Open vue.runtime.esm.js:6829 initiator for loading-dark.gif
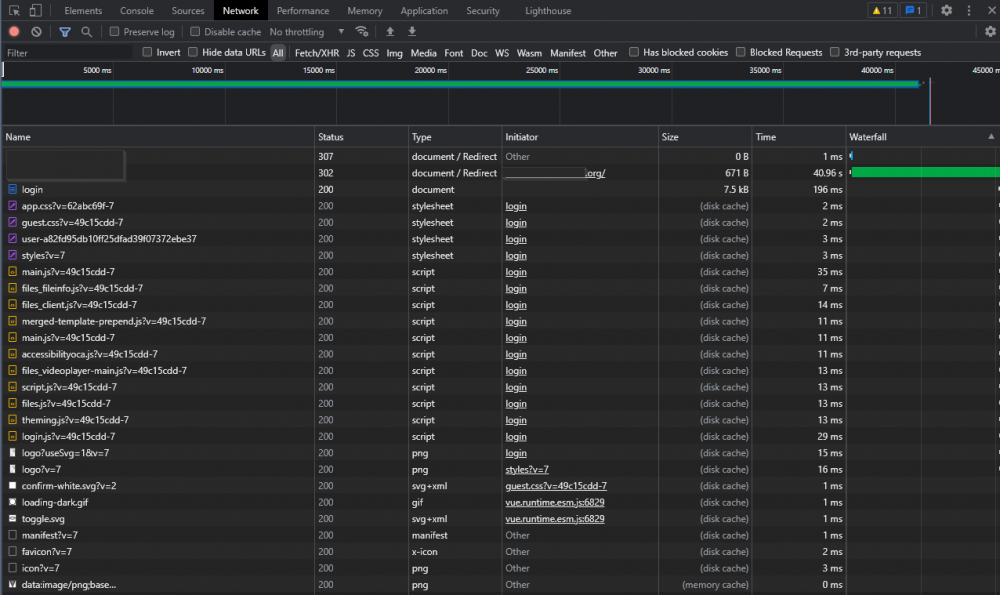The height and width of the screenshot is (595, 1000). (555, 503)
